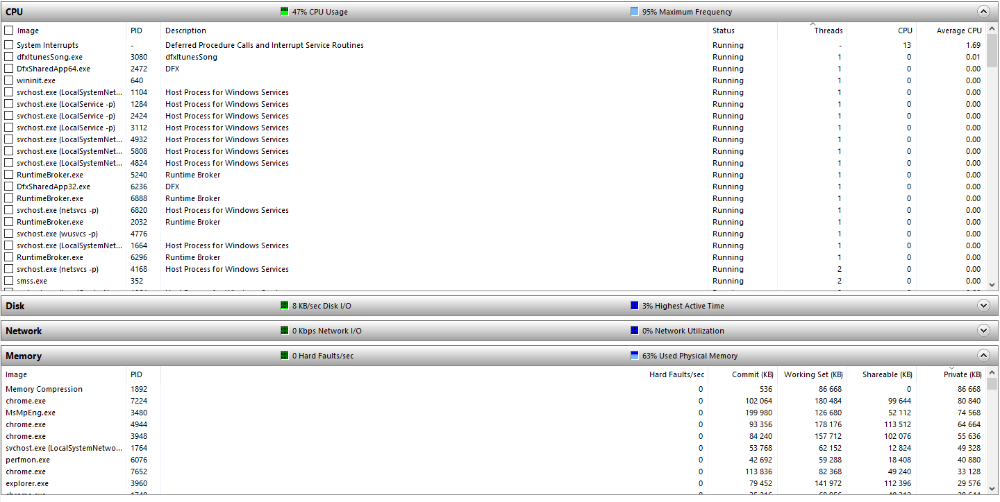The height and width of the screenshot is (502, 1000).
Task: Expand the Disk section
Action: point(983,306)
